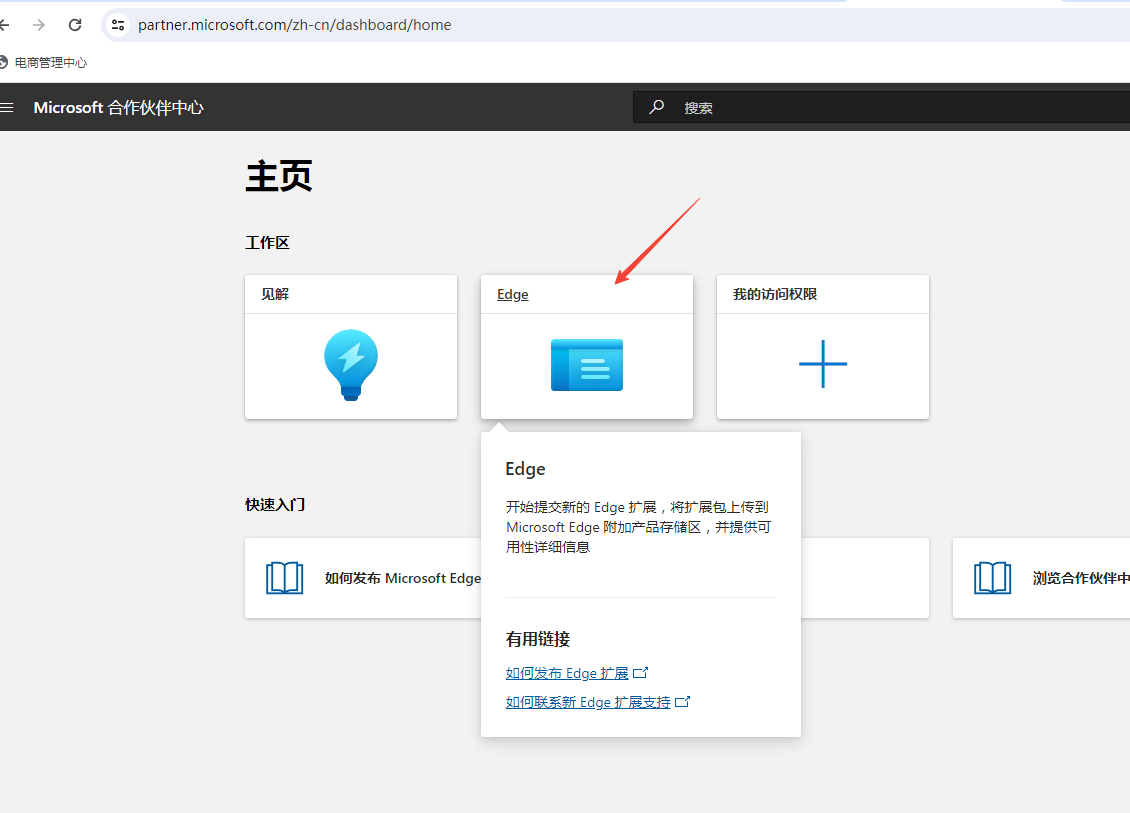Viewport: 1130px width, 813px height.
Task: Click the browser forward arrow
Action: (x=39, y=25)
